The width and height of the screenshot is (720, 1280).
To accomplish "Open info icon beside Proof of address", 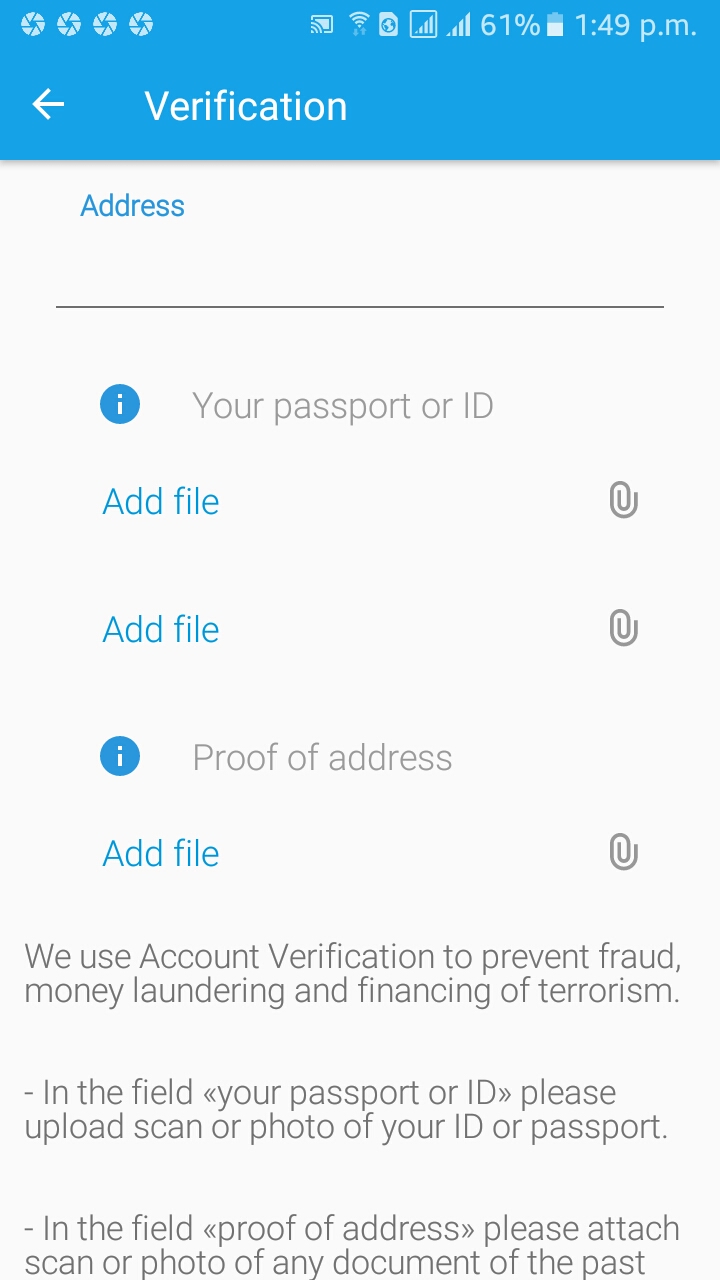I will [120, 757].
